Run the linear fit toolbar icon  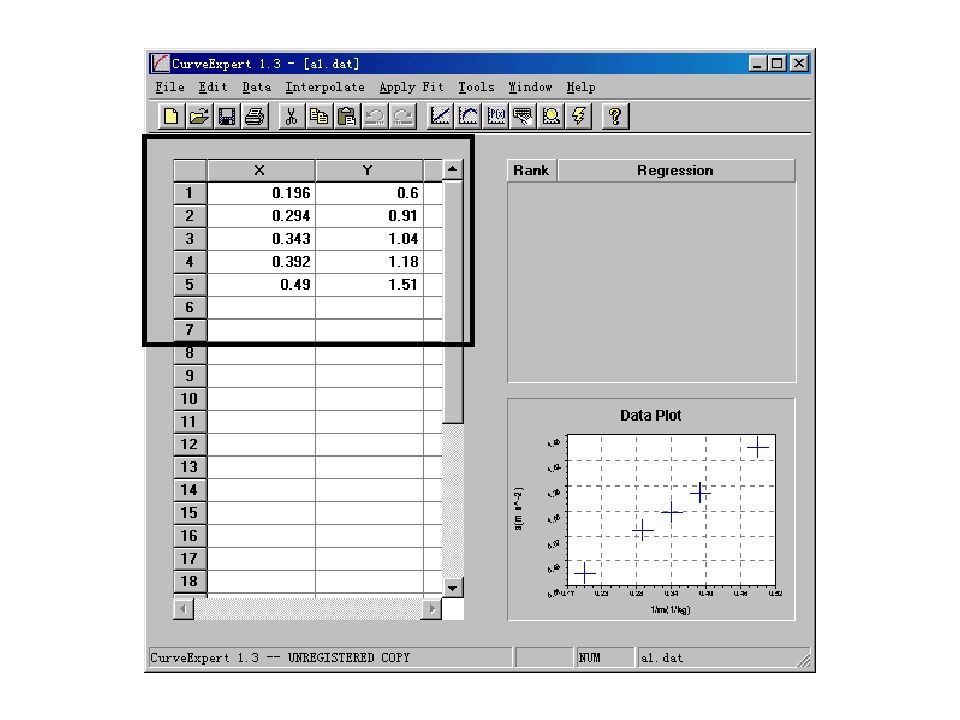[x=440, y=117]
